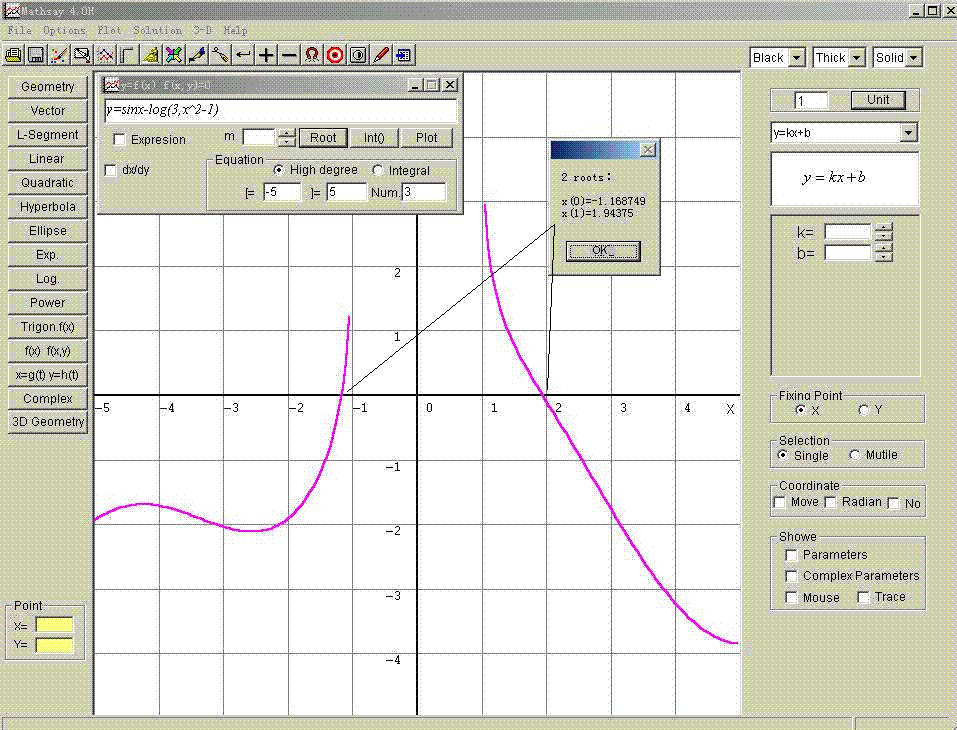The height and width of the screenshot is (730, 957).
Task: Select the blue fountain pen icon
Action: (x=197, y=56)
